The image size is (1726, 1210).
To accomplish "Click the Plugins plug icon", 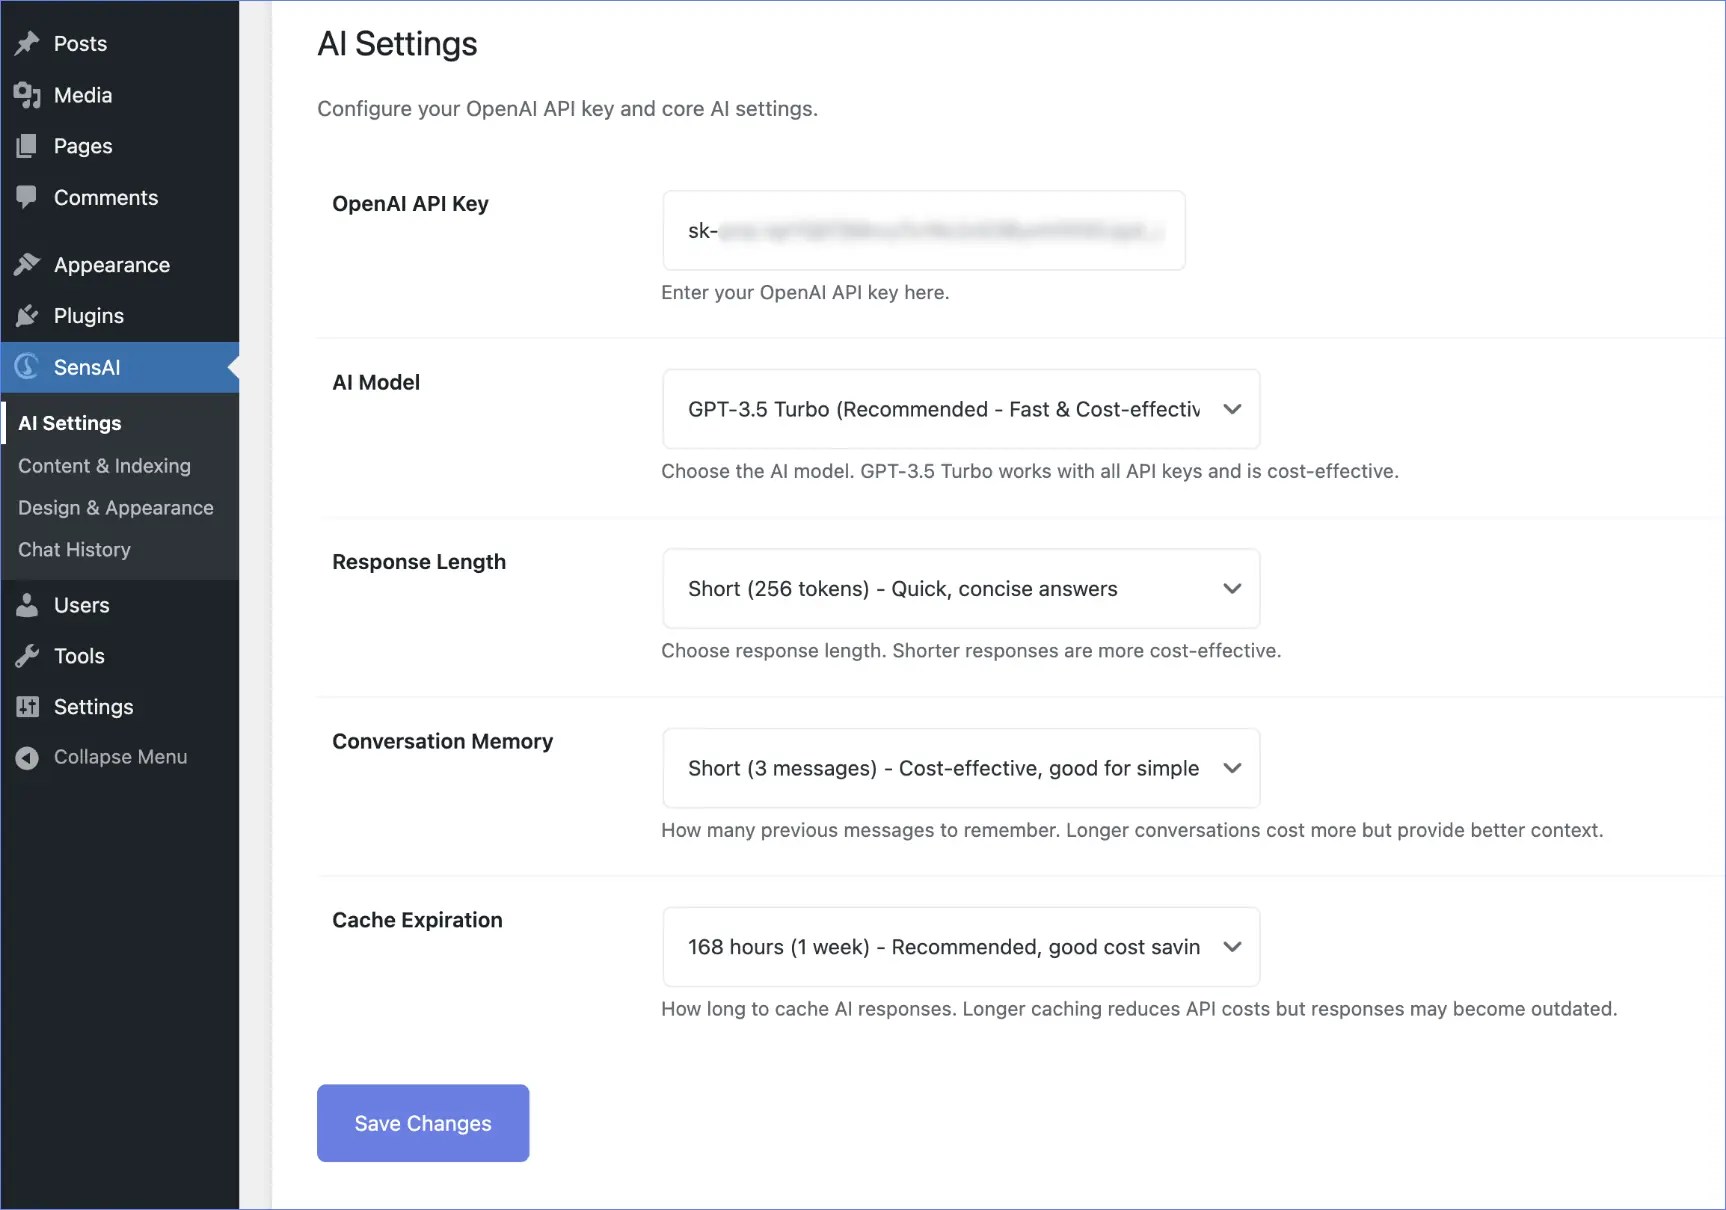I will (x=27, y=316).
